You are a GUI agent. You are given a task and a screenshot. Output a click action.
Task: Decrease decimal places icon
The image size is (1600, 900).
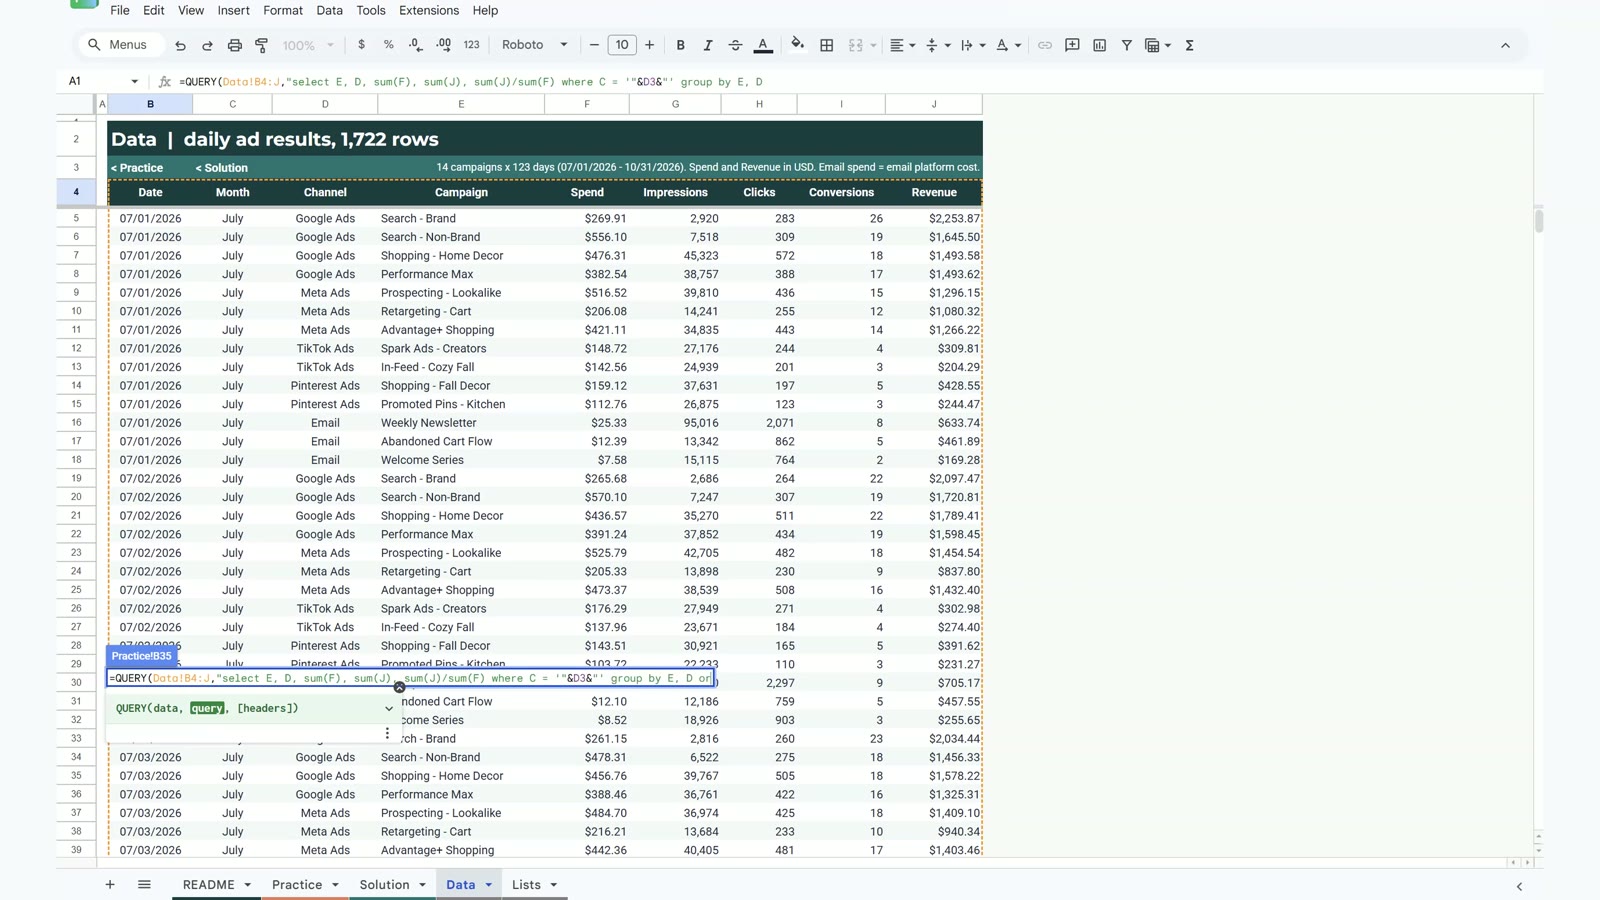[x=416, y=45]
